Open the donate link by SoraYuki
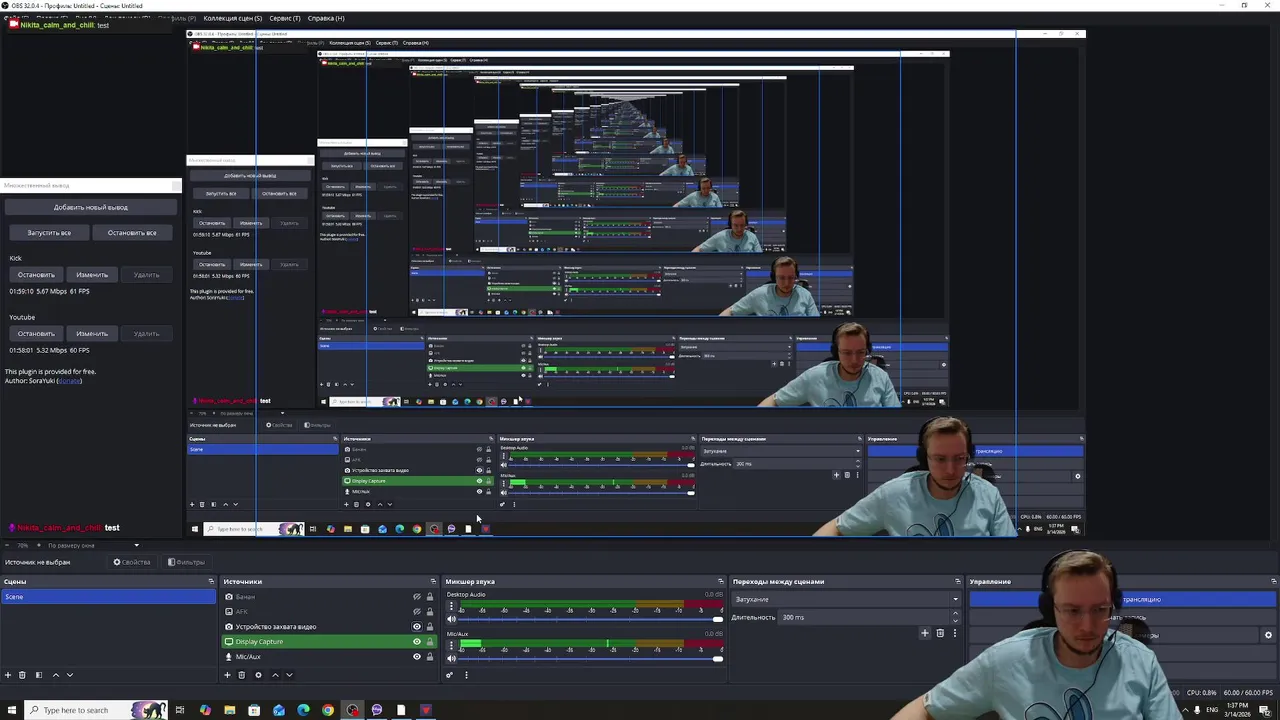This screenshot has height=720, width=1280. [x=69, y=381]
